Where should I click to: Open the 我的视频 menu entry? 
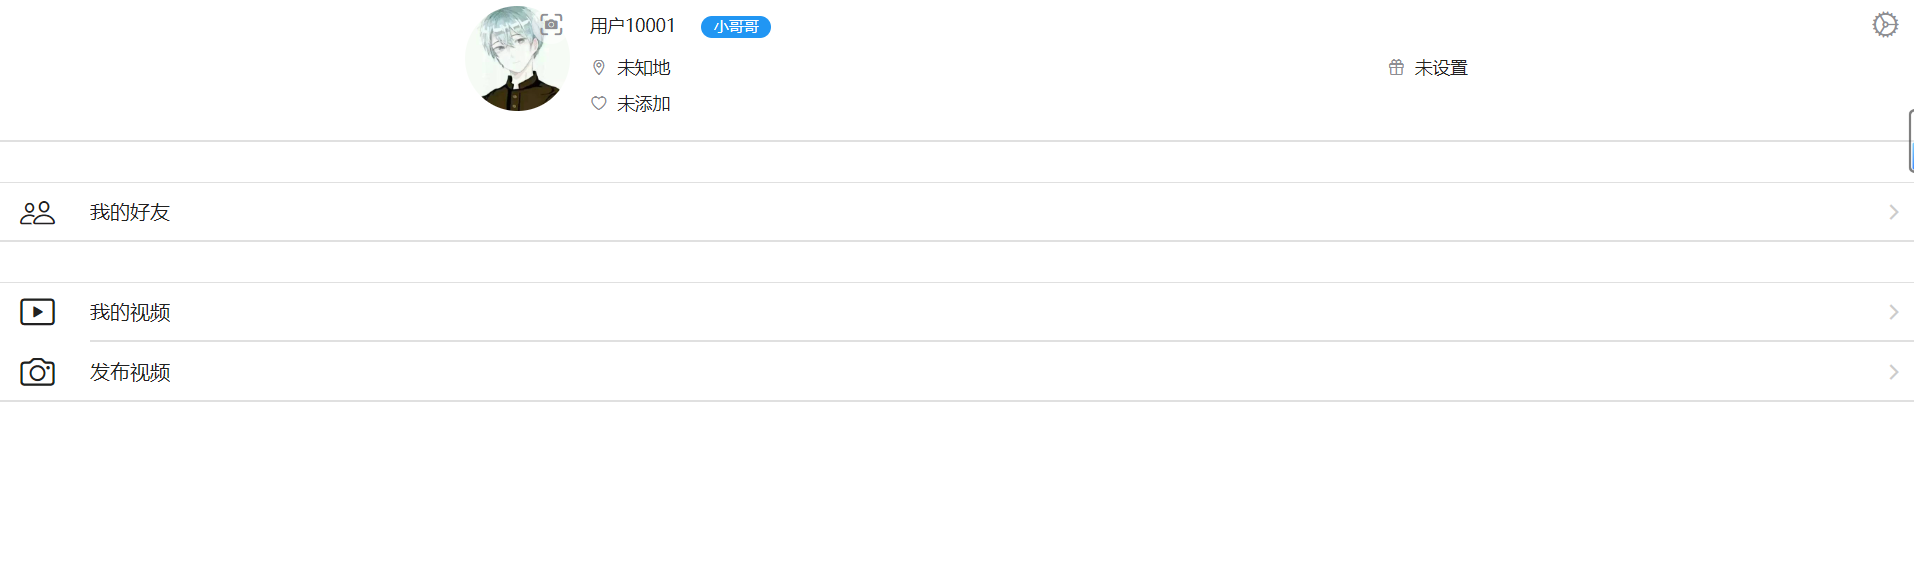coord(130,313)
